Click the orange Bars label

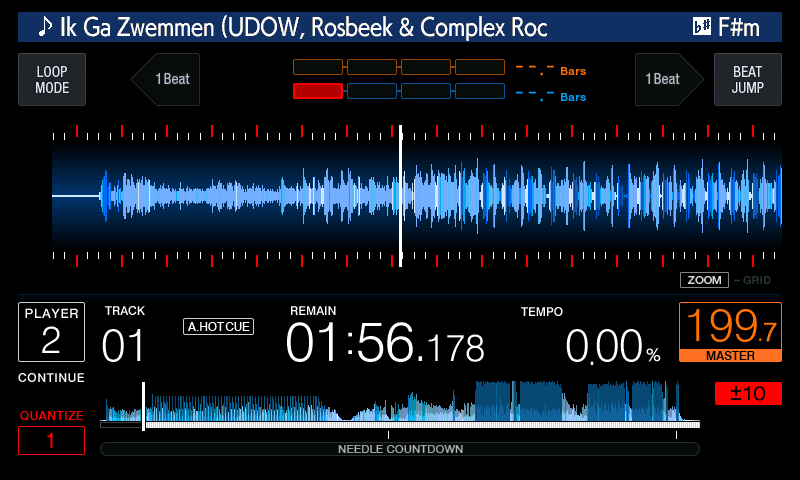[573, 71]
